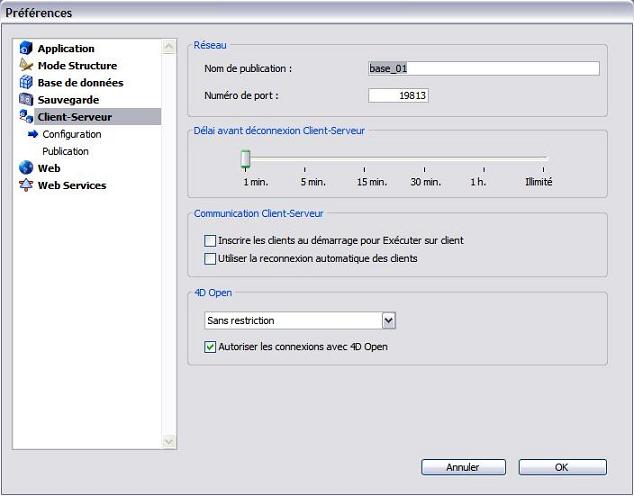Click the blue arrow beside Configuration
This screenshot has width=634, height=496.
coord(33,134)
